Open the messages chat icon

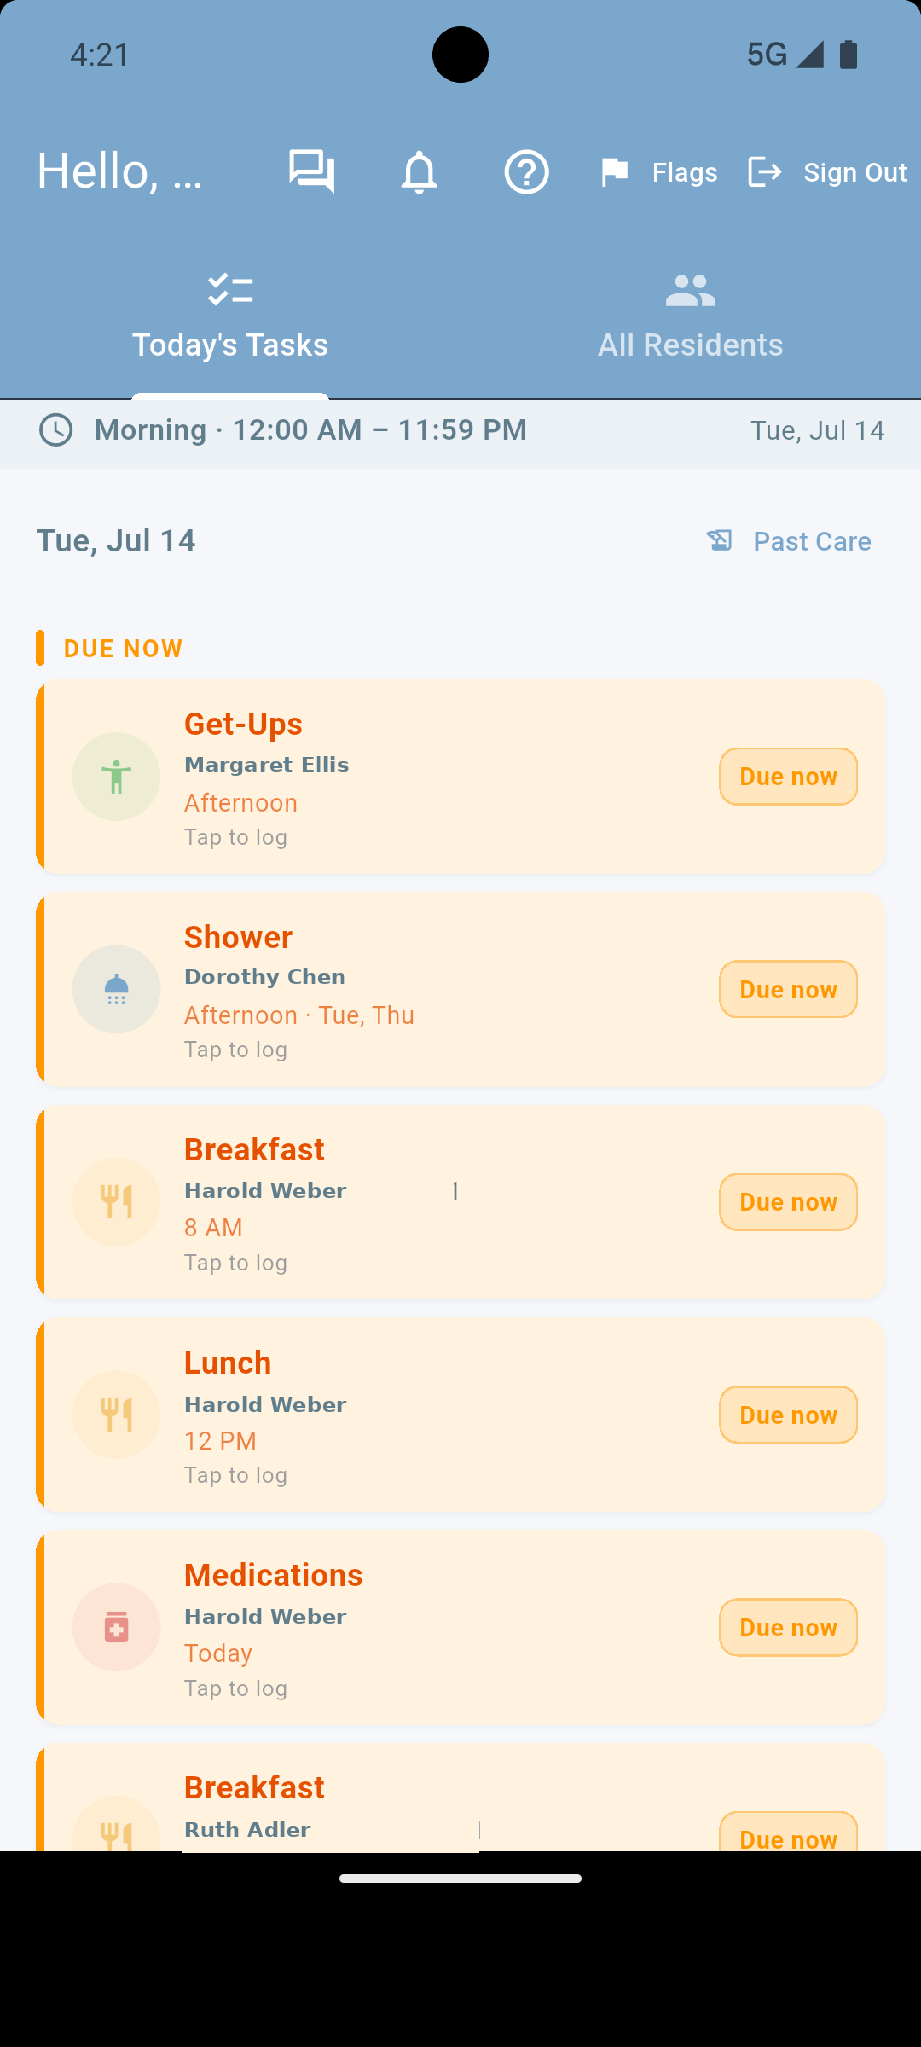(x=312, y=172)
